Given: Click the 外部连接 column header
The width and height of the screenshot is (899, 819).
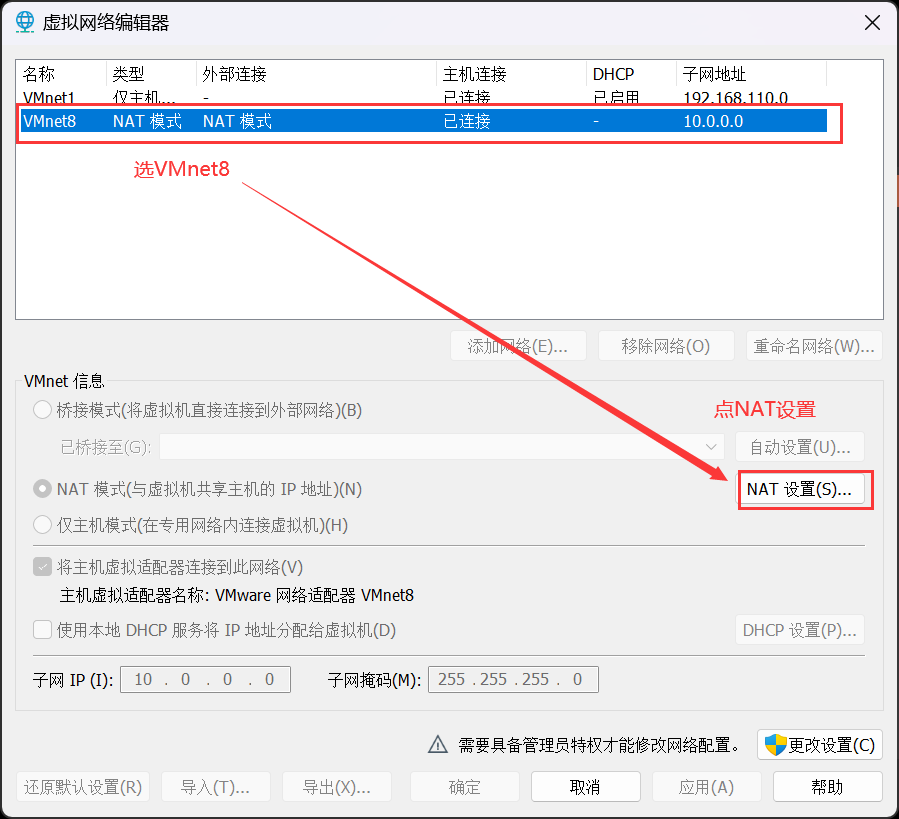Looking at the screenshot, I should pos(316,74).
